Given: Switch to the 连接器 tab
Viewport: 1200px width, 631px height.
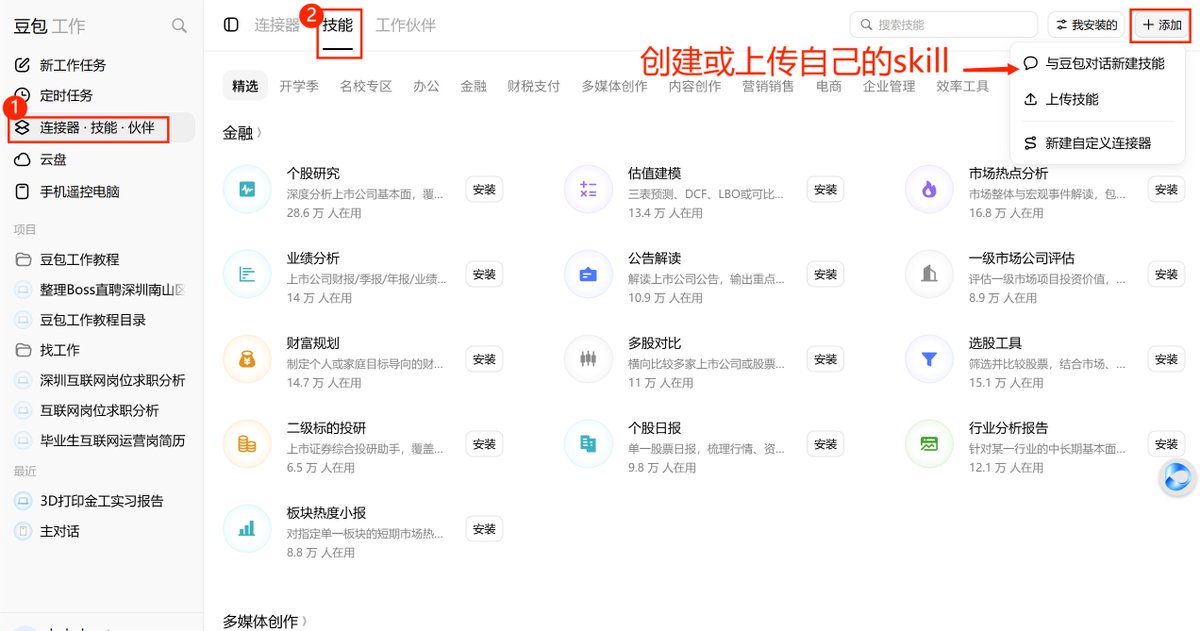Looking at the screenshot, I should tap(277, 25).
